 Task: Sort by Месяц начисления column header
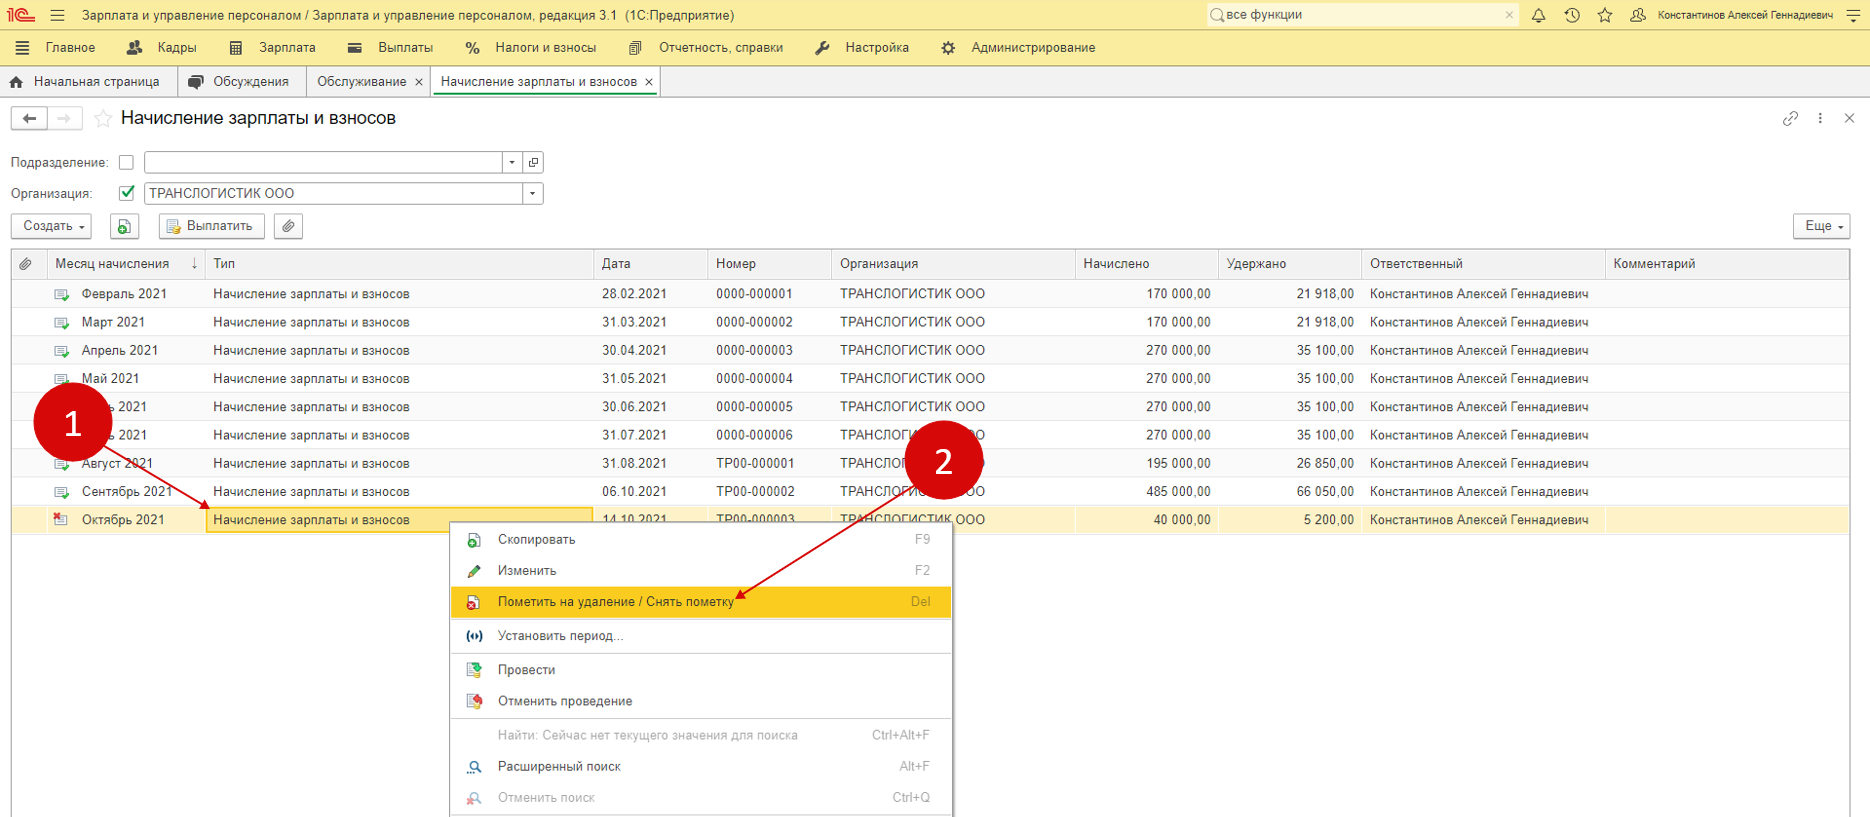(x=112, y=264)
